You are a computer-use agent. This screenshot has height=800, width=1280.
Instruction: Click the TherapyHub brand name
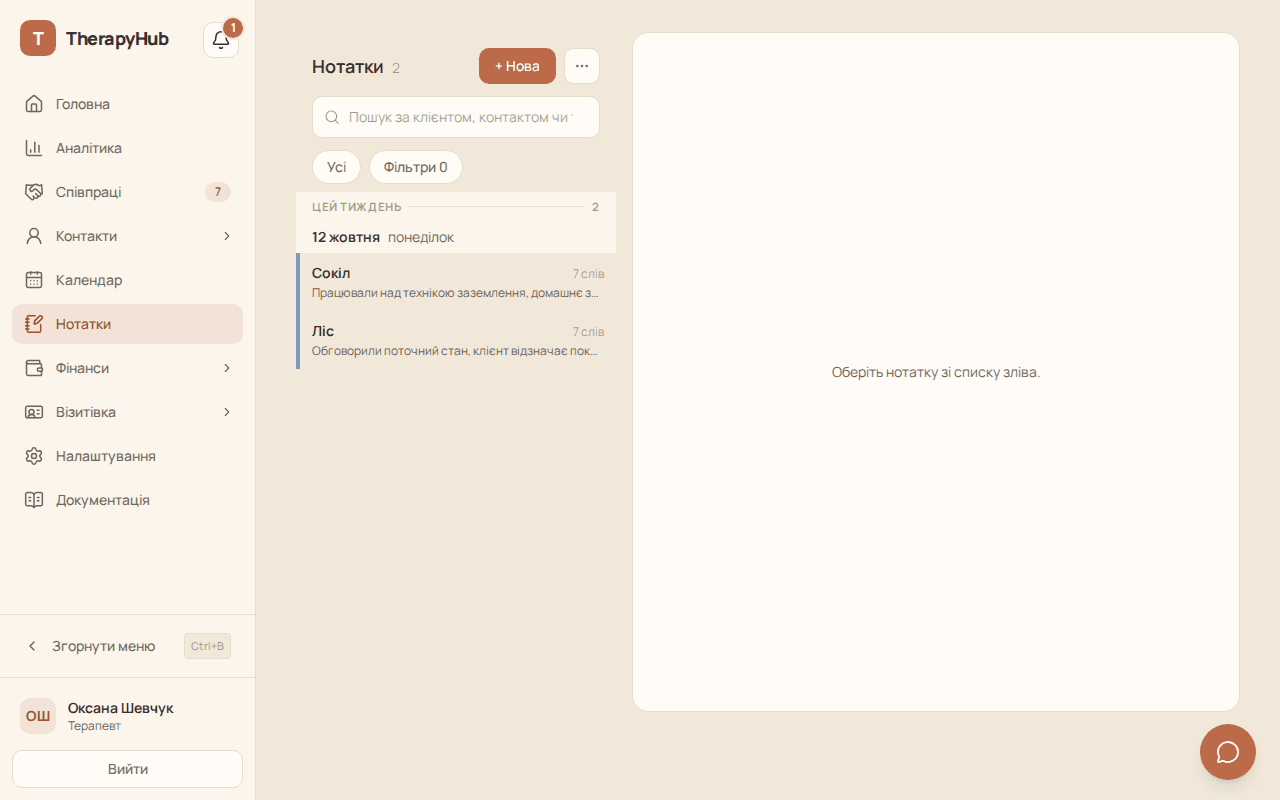(x=117, y=39)
